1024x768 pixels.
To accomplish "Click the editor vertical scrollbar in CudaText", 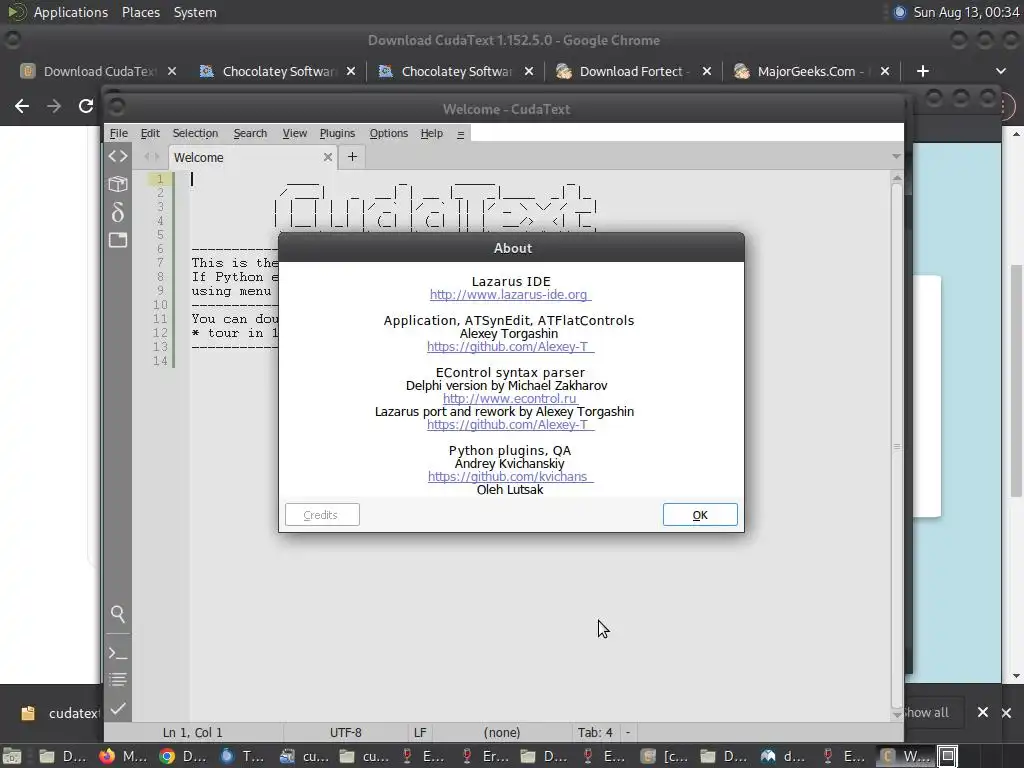I will pyautogui.click(x=897, y=446).
